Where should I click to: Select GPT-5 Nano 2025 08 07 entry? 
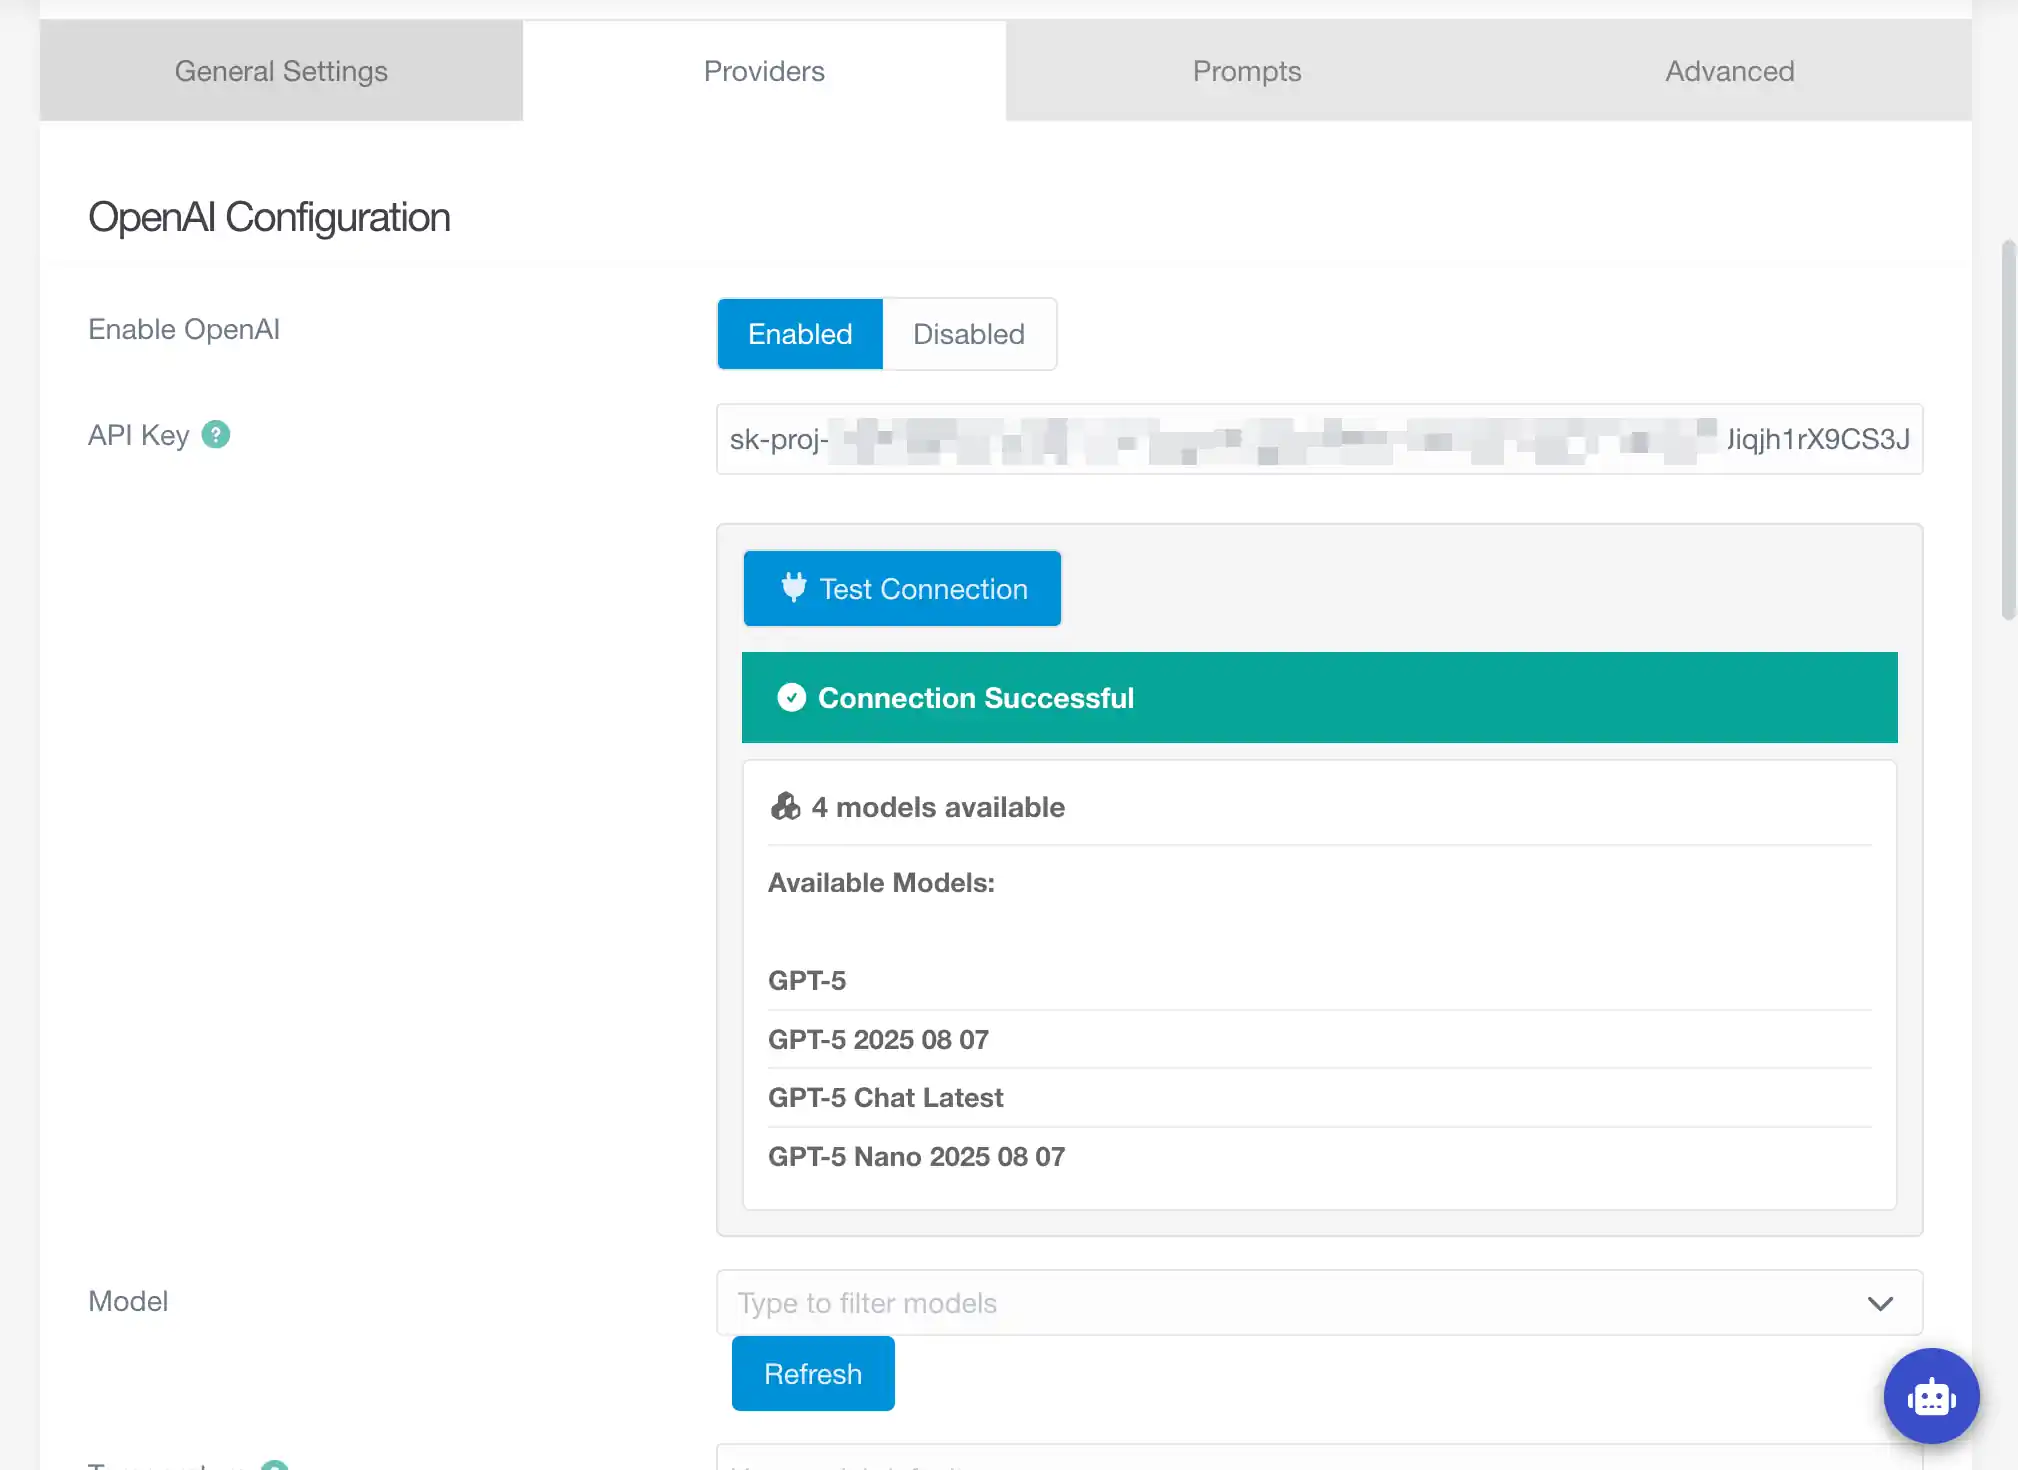916,1157
